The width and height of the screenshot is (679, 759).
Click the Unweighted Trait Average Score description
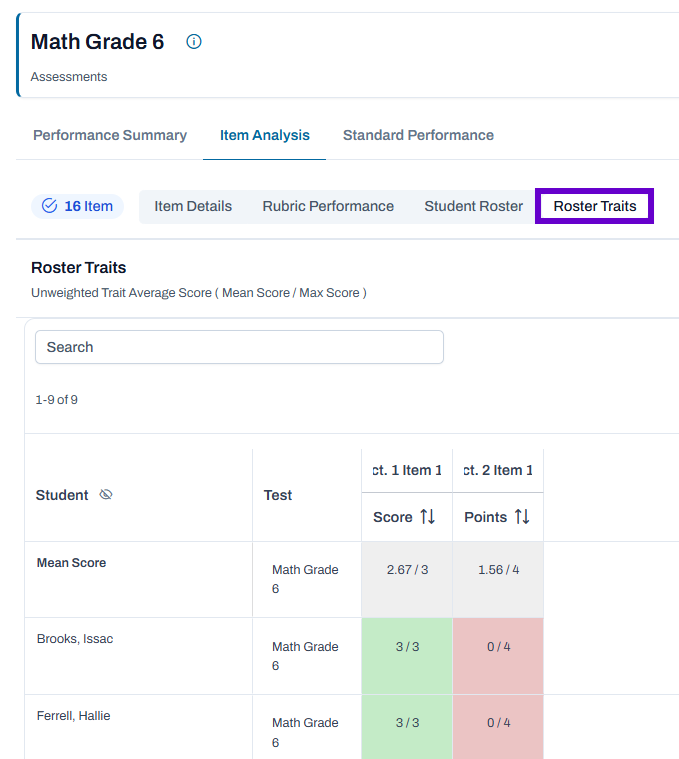[x=199, y=293]
